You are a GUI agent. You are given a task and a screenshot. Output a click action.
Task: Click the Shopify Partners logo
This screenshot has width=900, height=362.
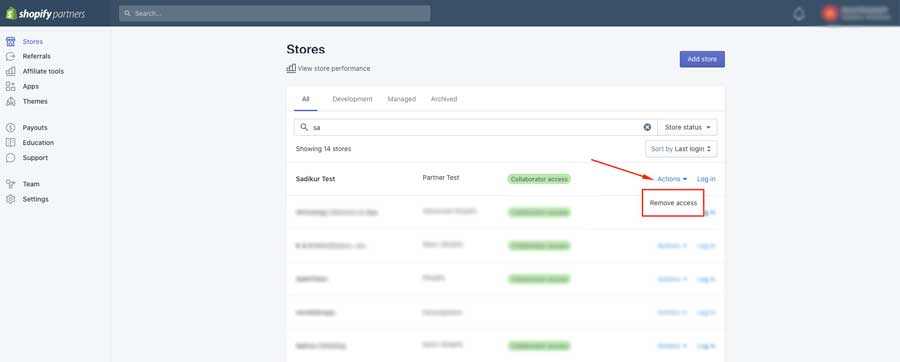click(x=45, y=14)
